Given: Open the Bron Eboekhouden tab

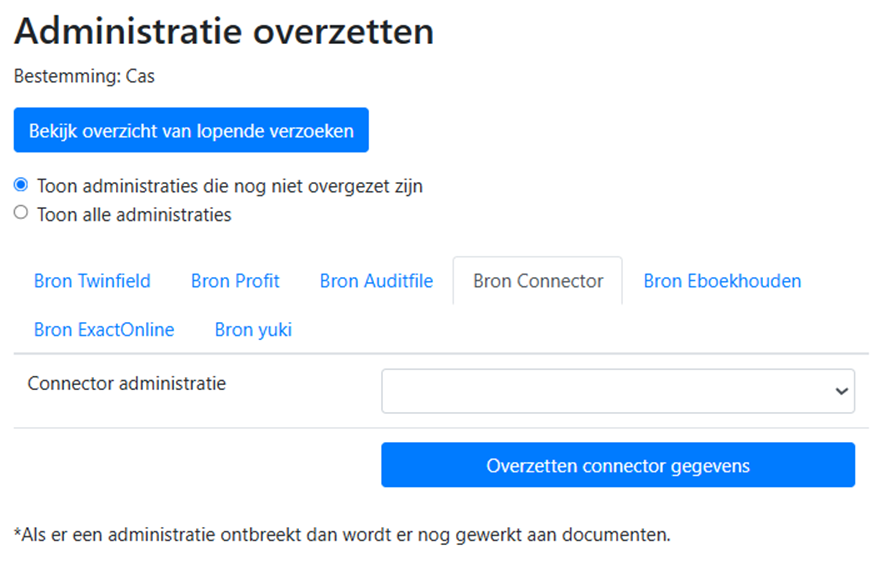Looking at the screenshot, I should tap(722, 281).
